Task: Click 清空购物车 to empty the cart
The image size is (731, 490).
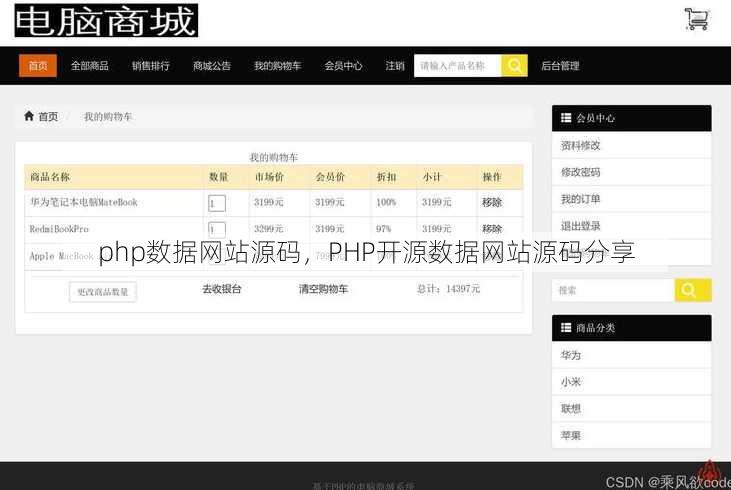Action: tap(323, 289)
